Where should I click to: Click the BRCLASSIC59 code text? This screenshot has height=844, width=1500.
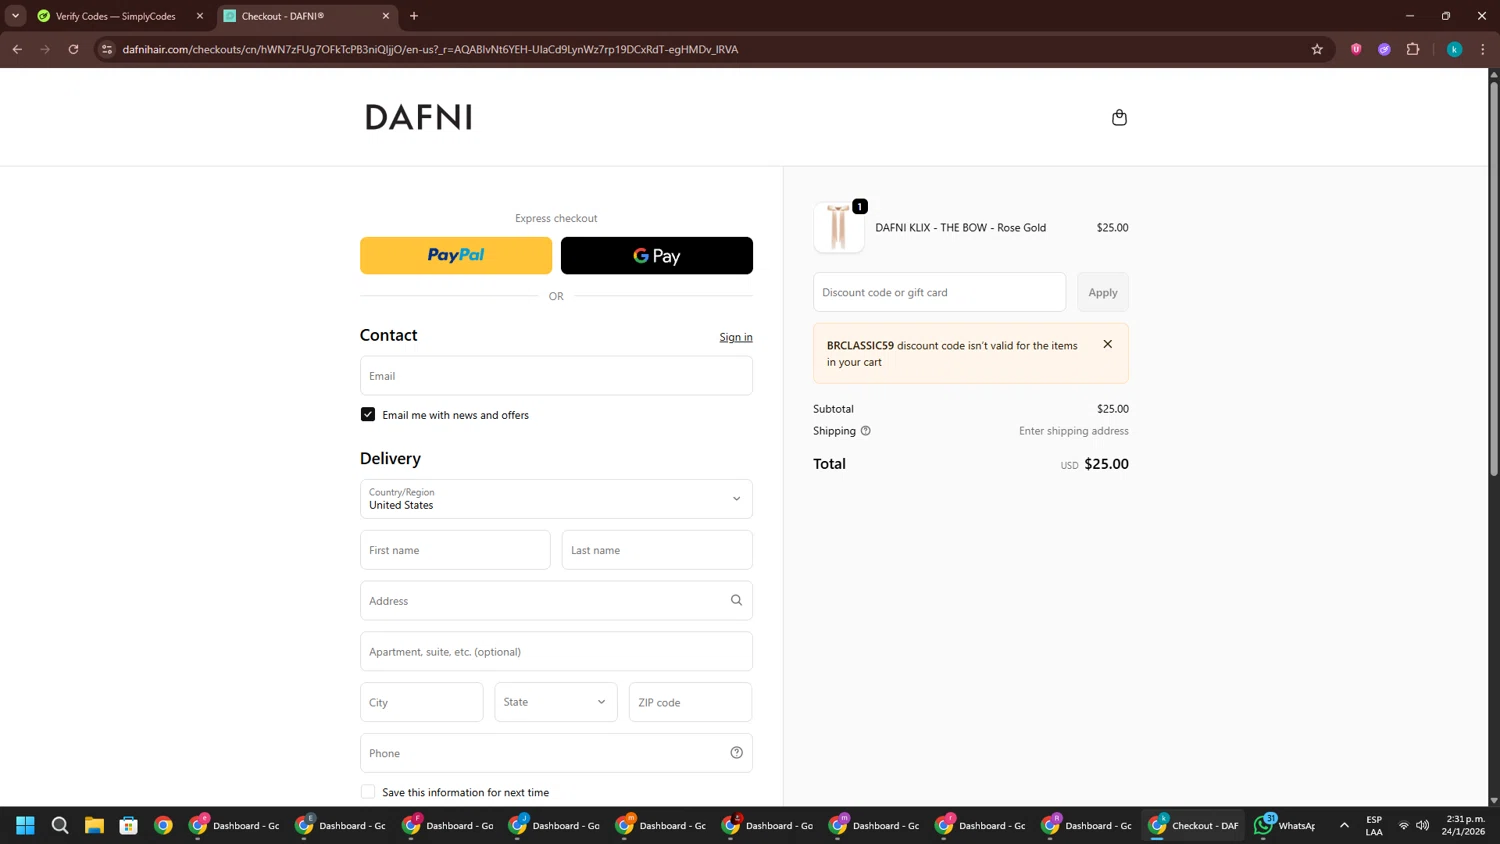[x=860, y=345]
